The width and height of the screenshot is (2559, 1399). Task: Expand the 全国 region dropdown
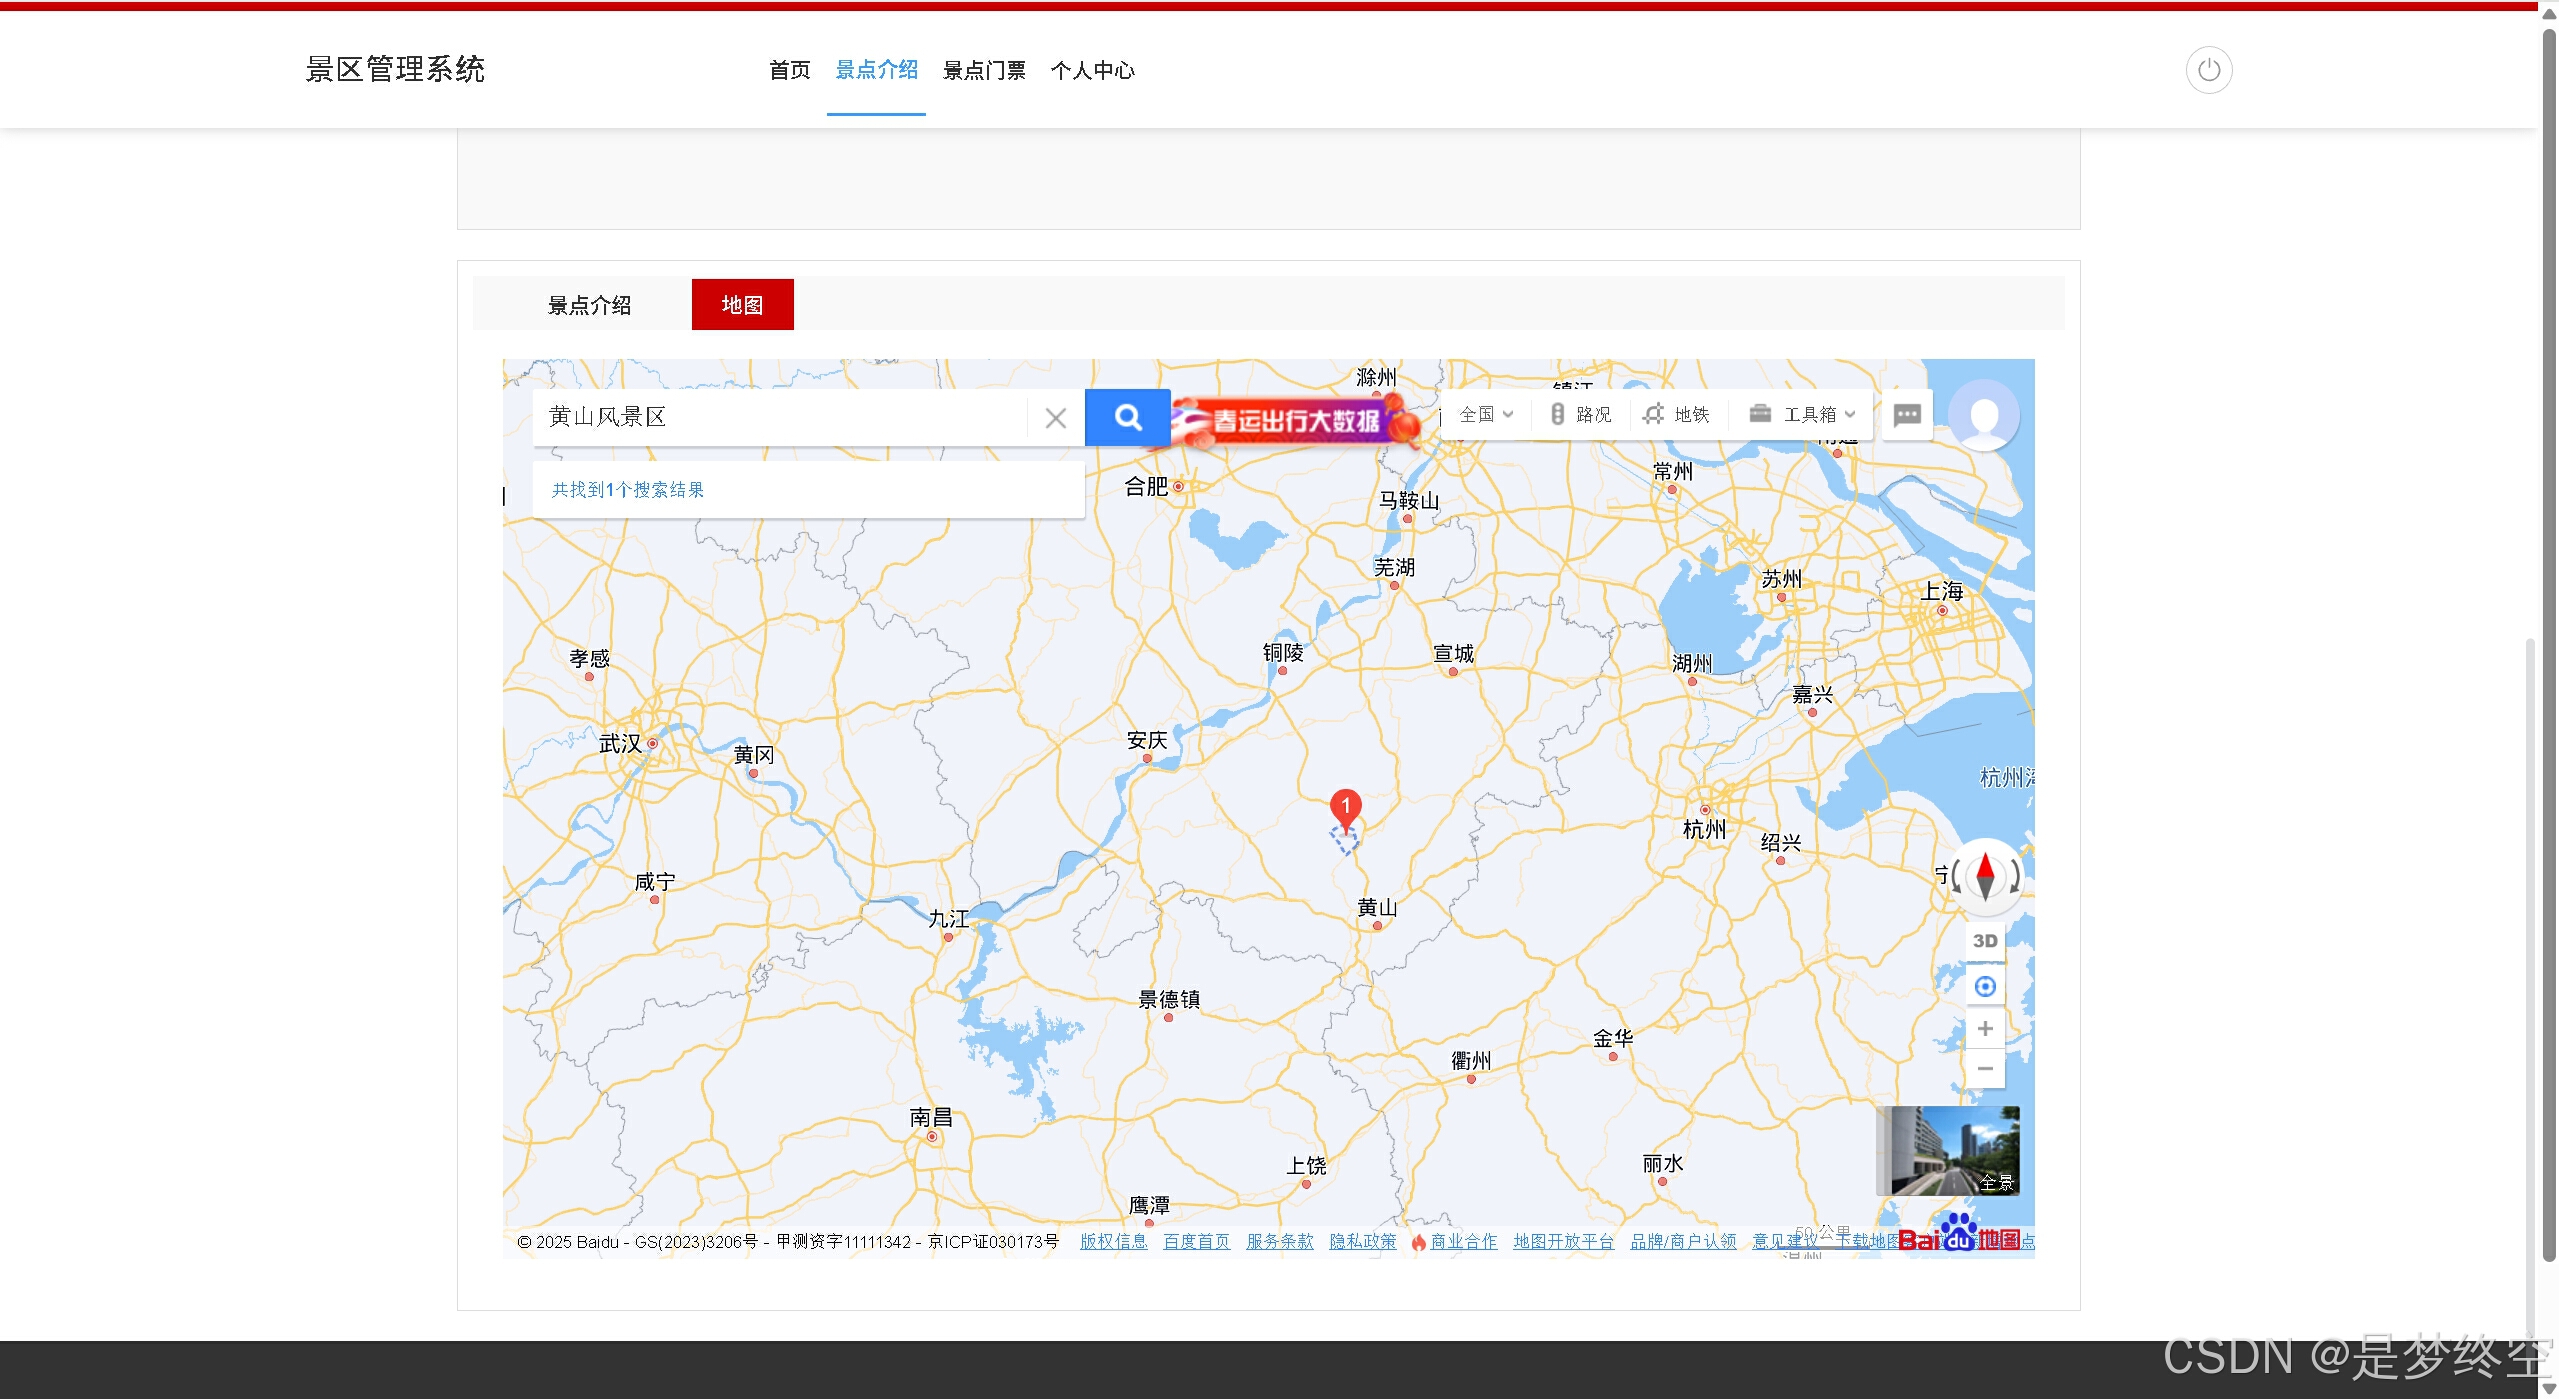tap(1485, 414)
